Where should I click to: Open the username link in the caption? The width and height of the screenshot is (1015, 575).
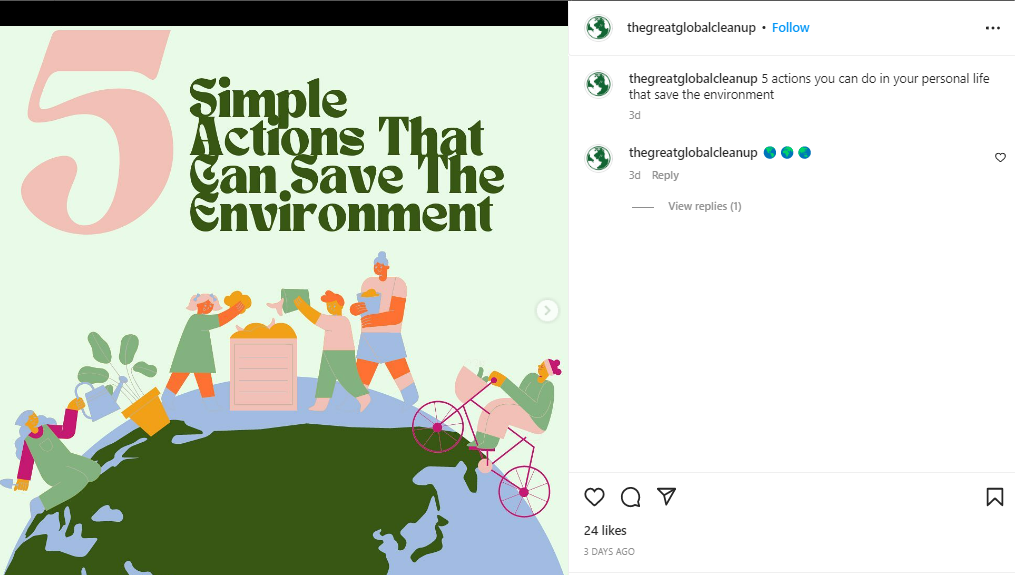(693, 78)
